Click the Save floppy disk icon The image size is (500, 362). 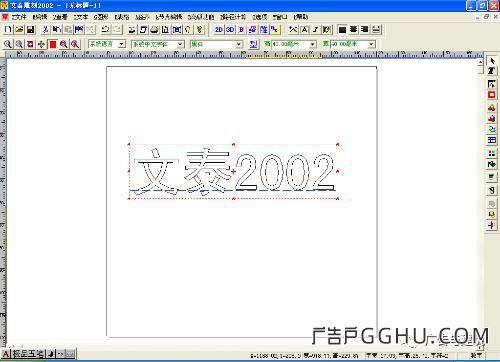(x=31, y=30)
